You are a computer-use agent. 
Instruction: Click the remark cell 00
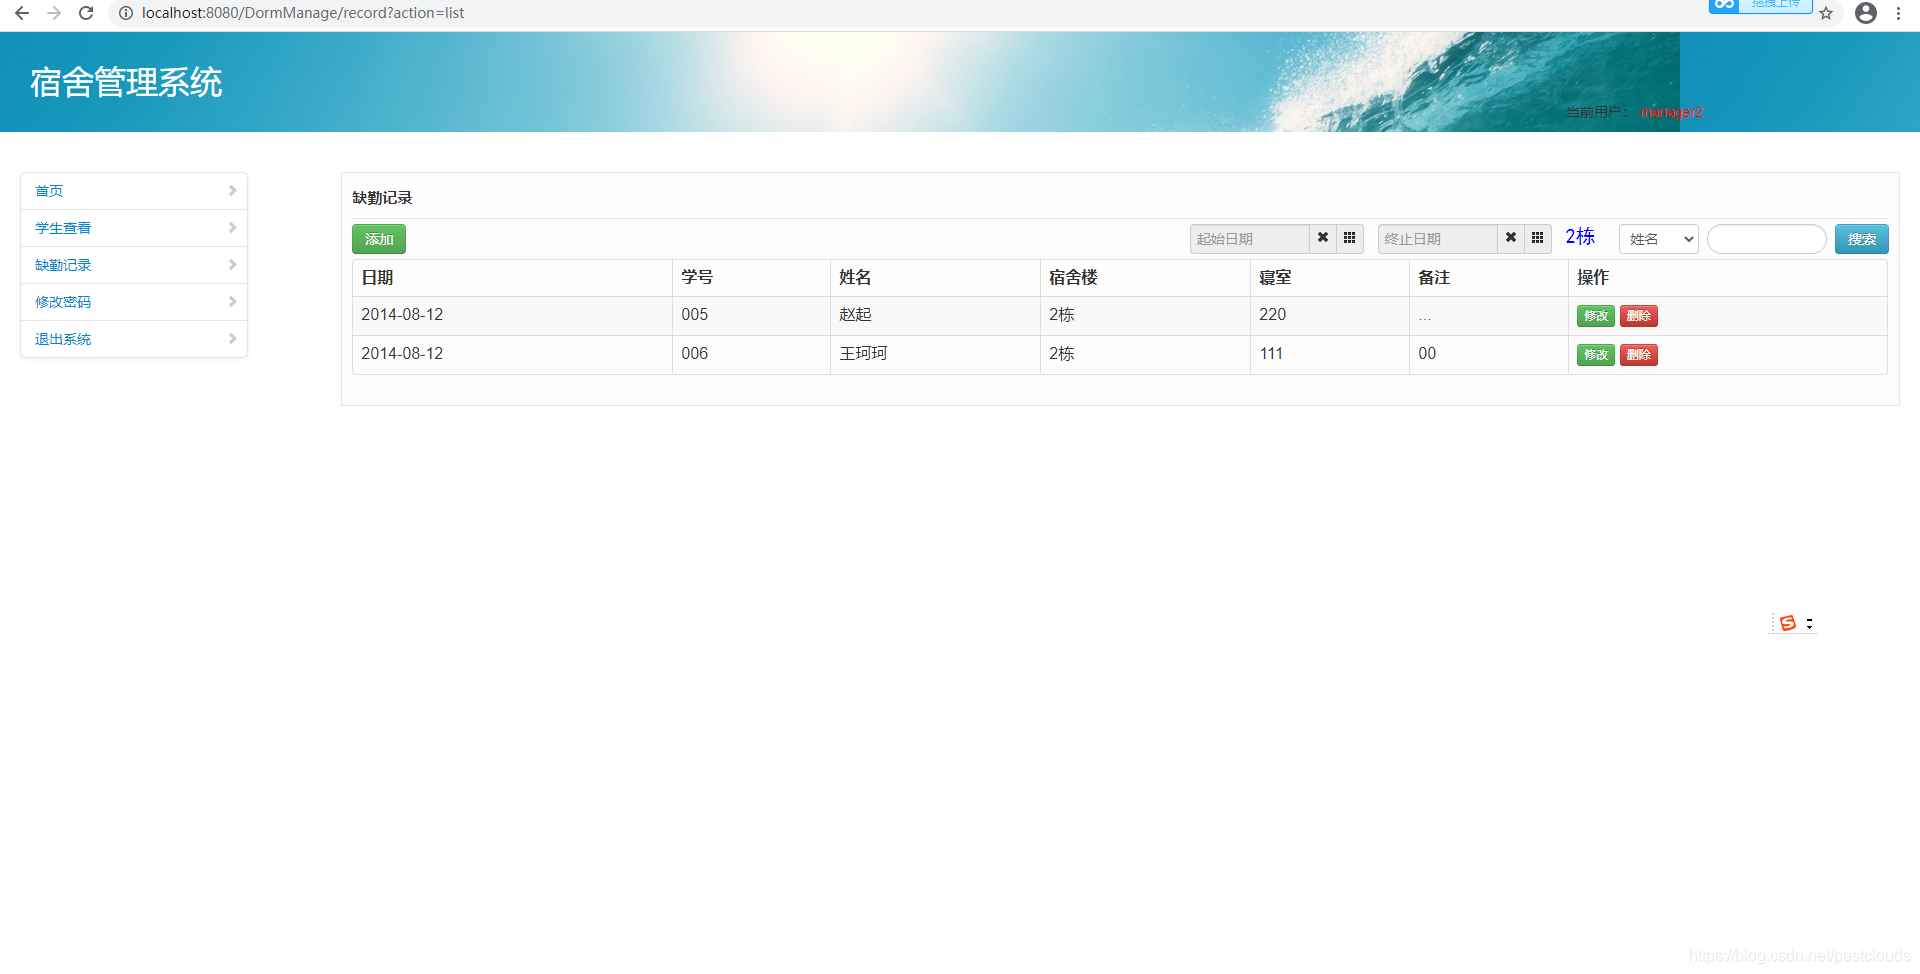point(1489,354)
